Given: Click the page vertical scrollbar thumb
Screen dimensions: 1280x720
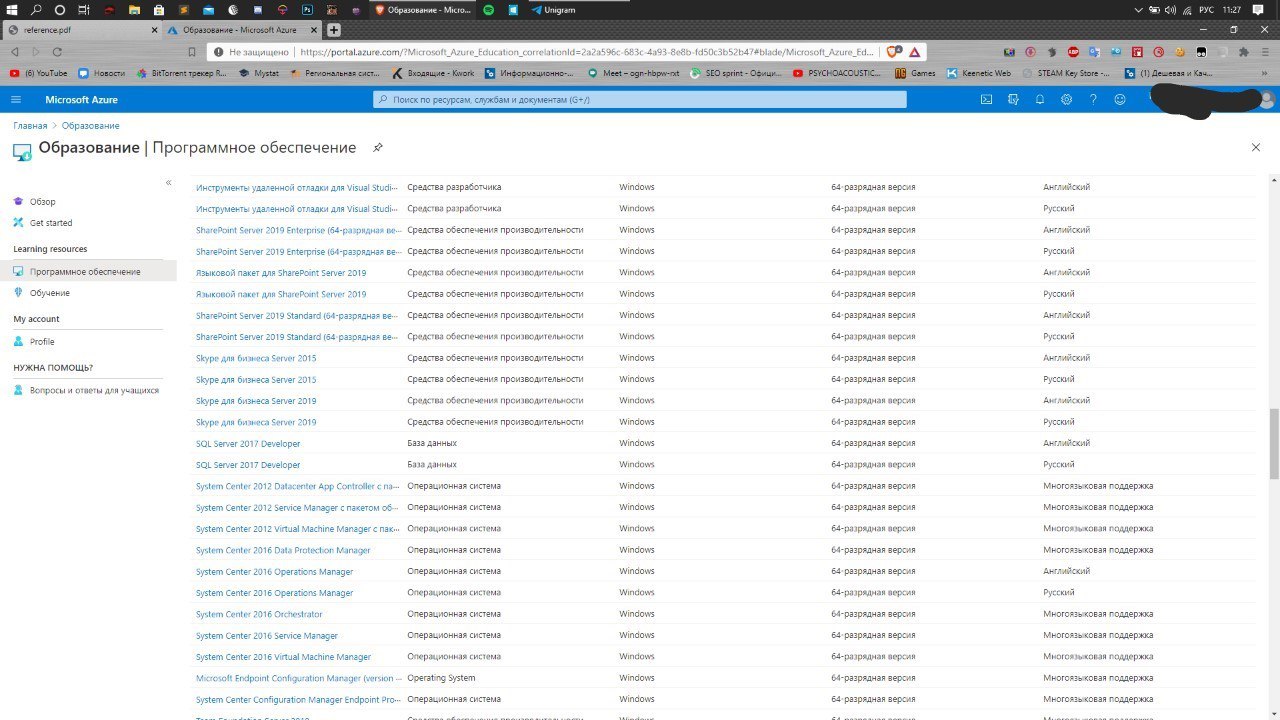Looking at the screenshot, I should coord(1273,444).
